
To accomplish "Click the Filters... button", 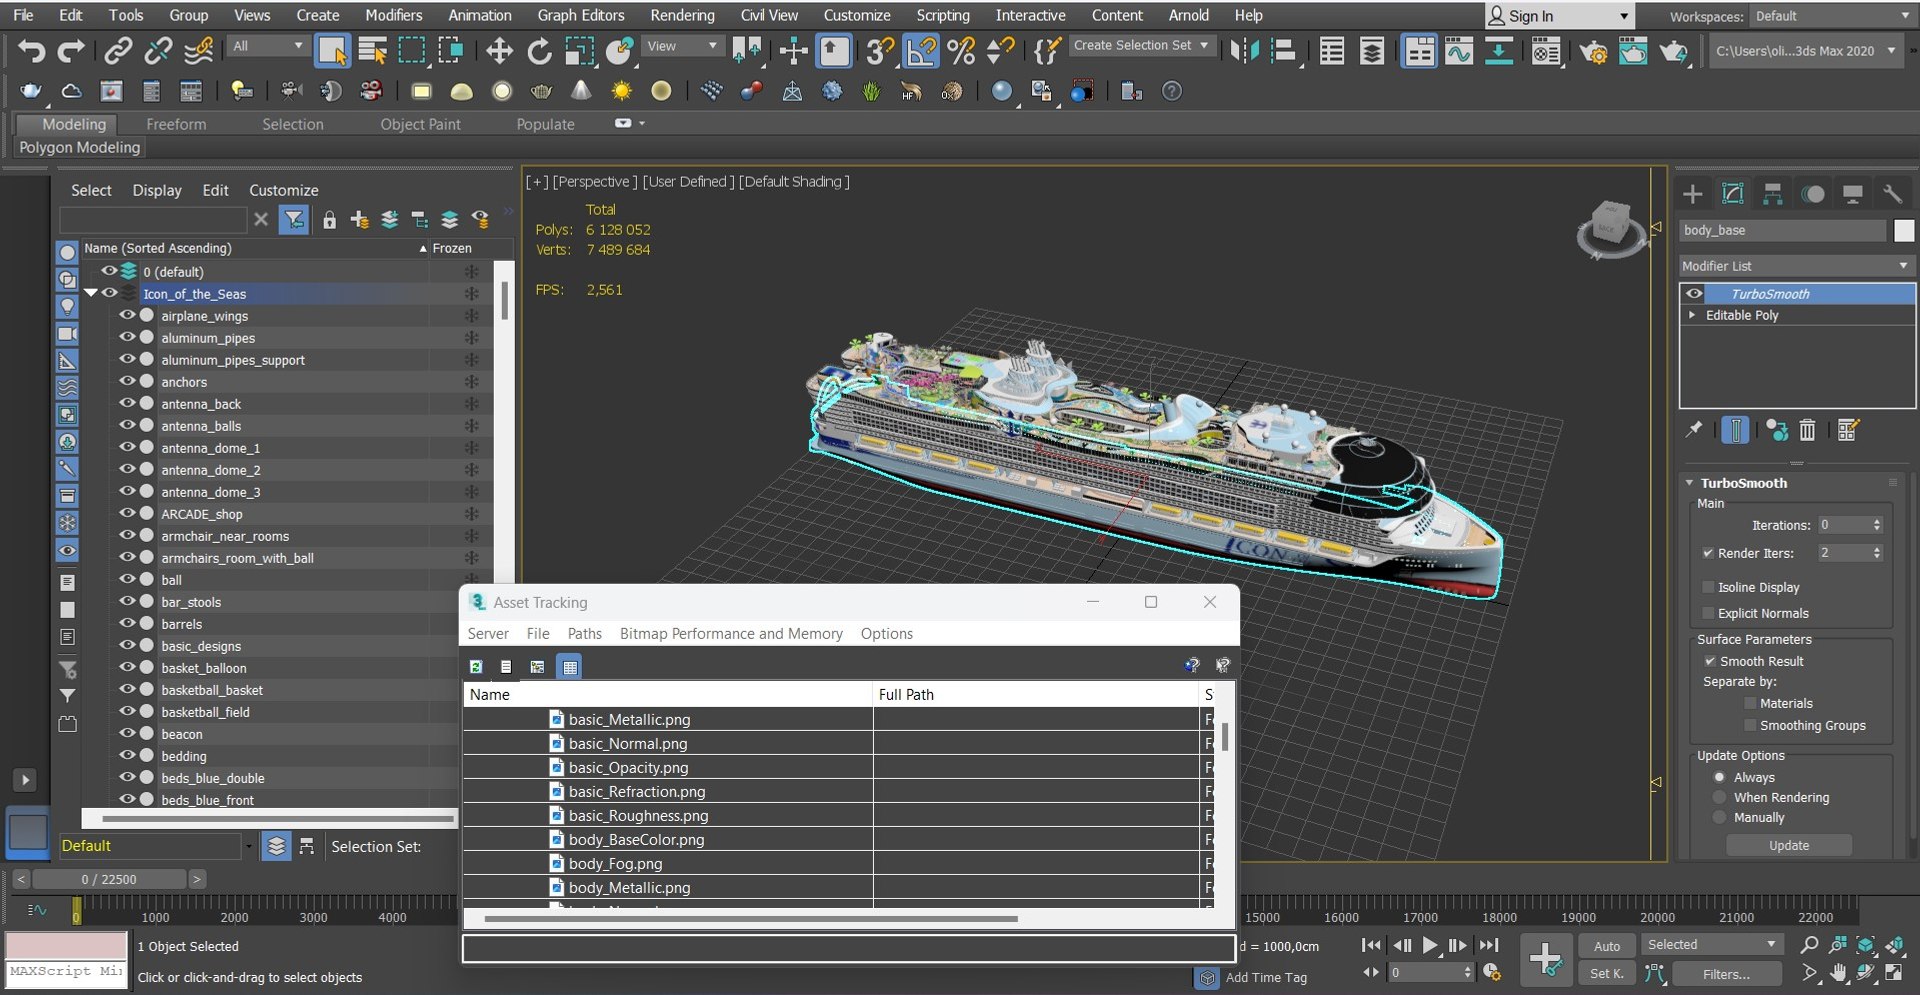I will click(x=1726, y=974).
